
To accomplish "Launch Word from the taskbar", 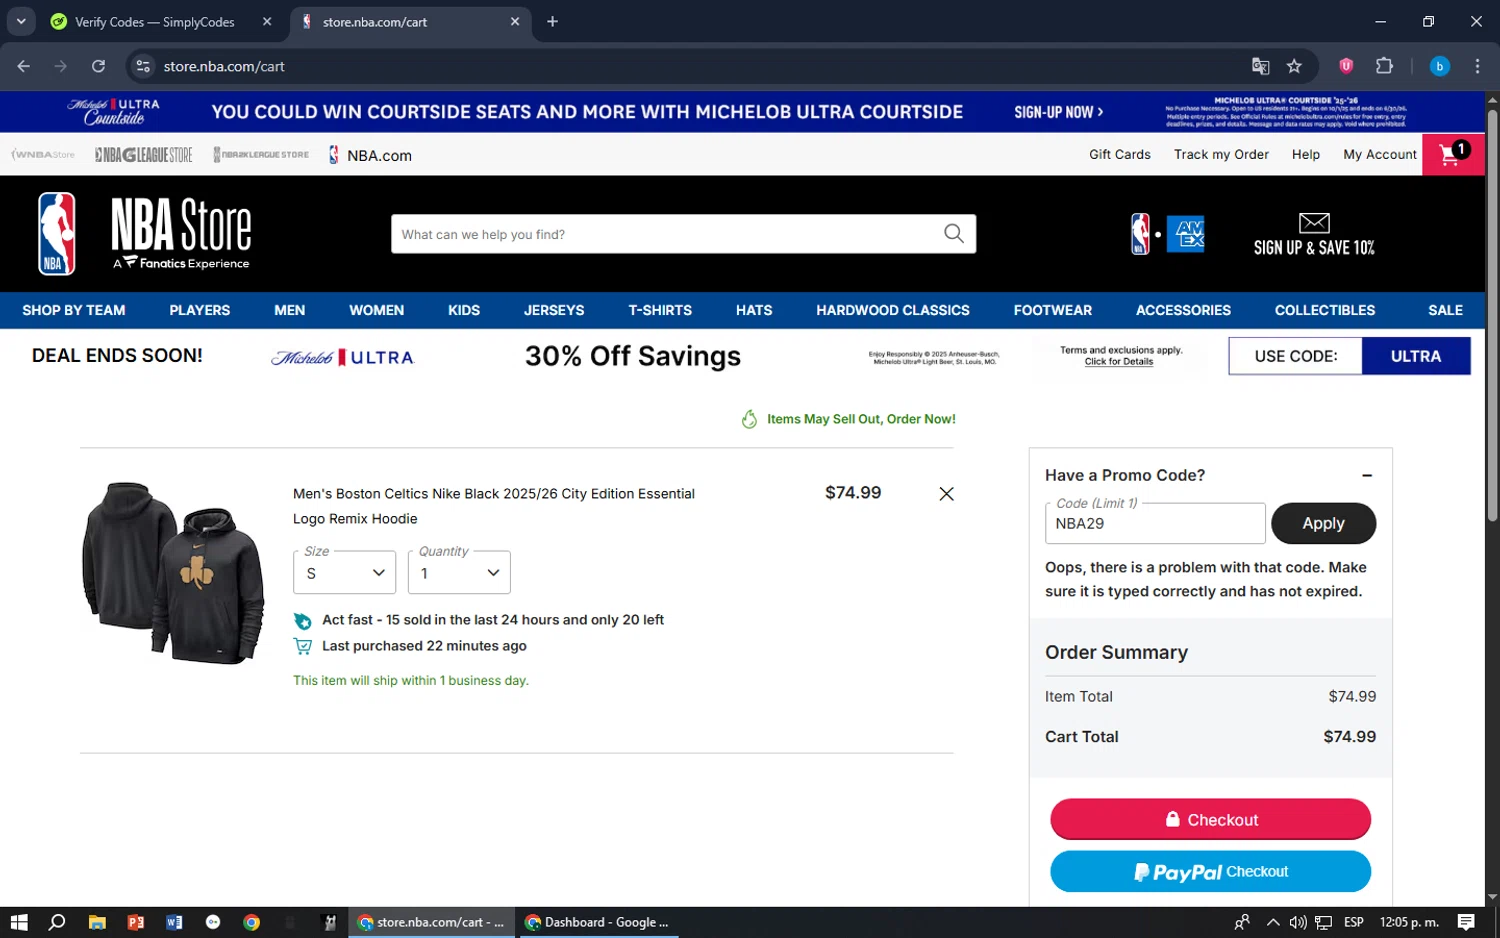I will pos(174,922).
